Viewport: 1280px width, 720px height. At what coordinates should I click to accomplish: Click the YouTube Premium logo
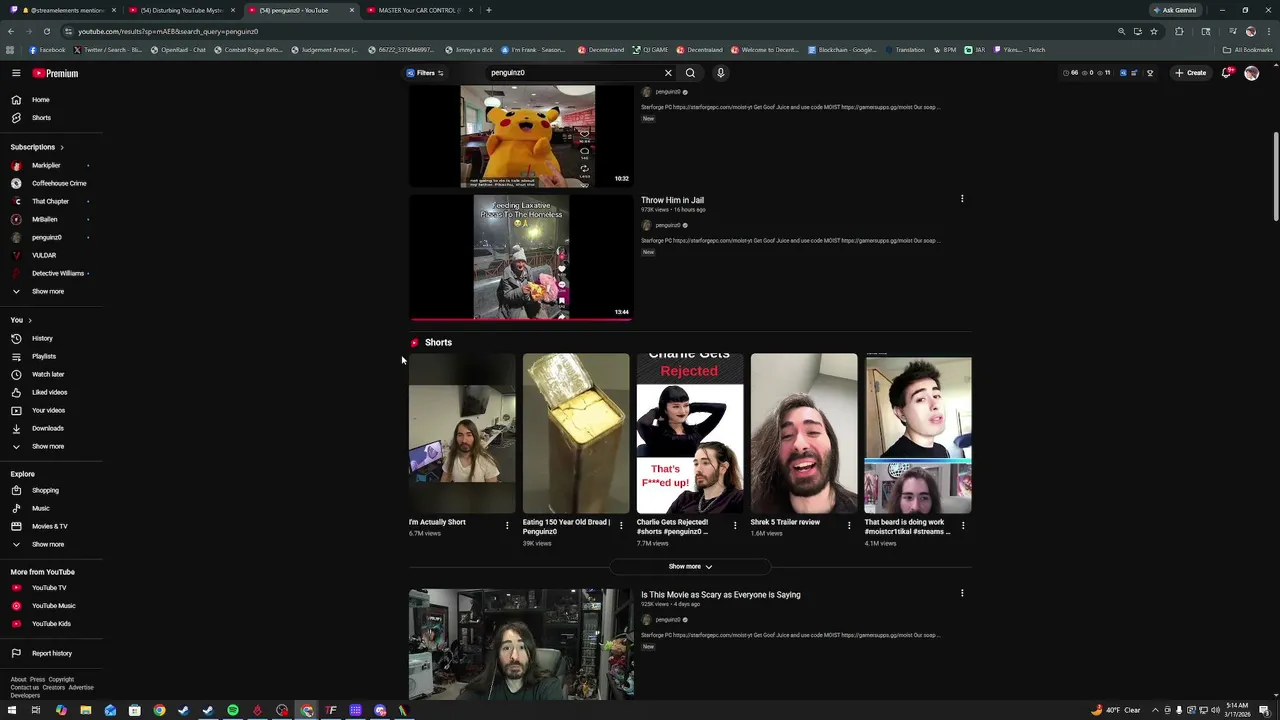coord(55,73)
